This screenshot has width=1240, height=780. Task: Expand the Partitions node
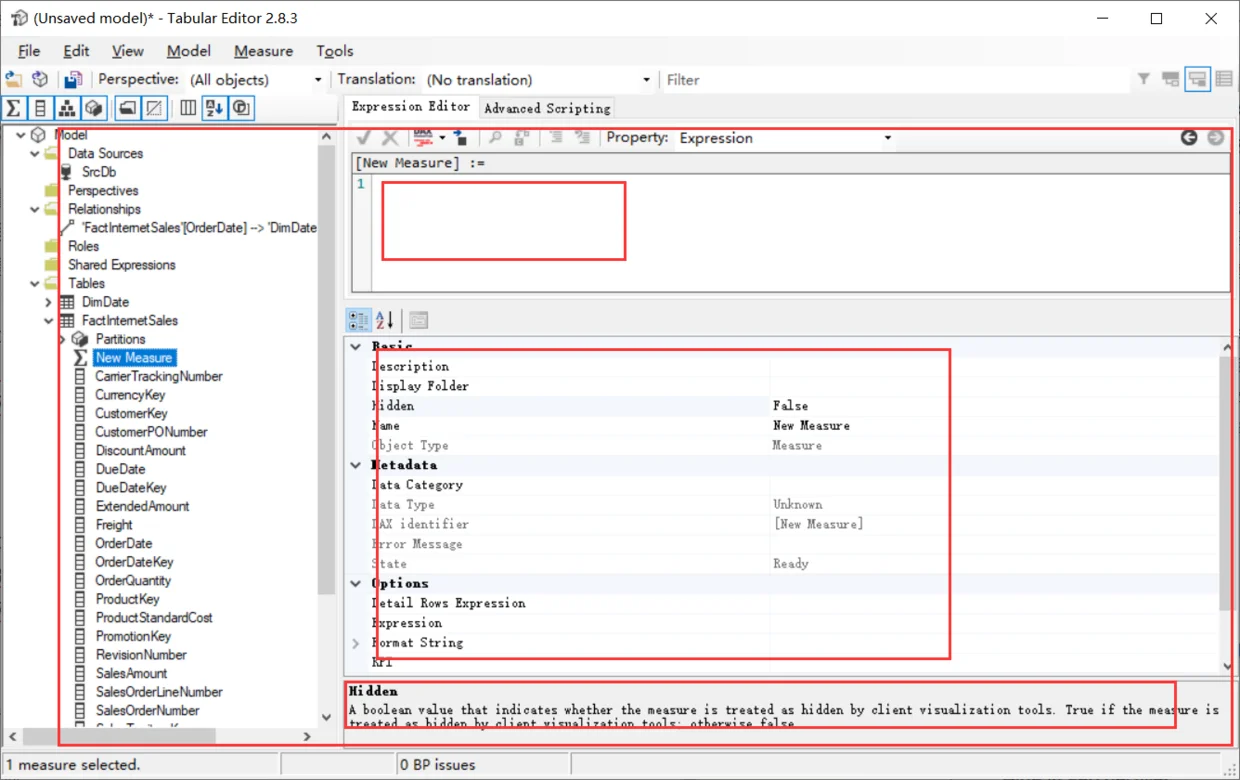pyautogui.click(x=62, y=340)
